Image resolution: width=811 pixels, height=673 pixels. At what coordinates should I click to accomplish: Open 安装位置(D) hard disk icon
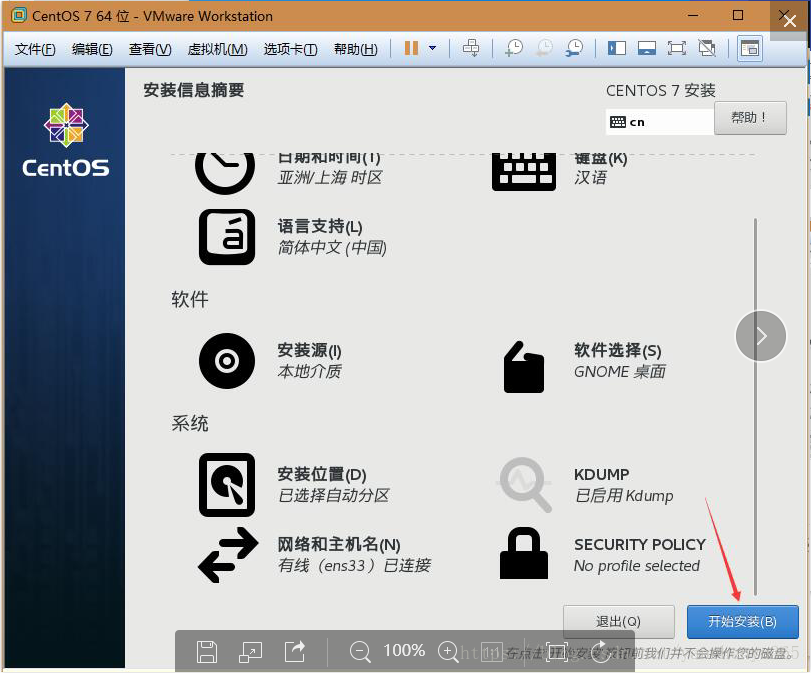click(227, 485)
